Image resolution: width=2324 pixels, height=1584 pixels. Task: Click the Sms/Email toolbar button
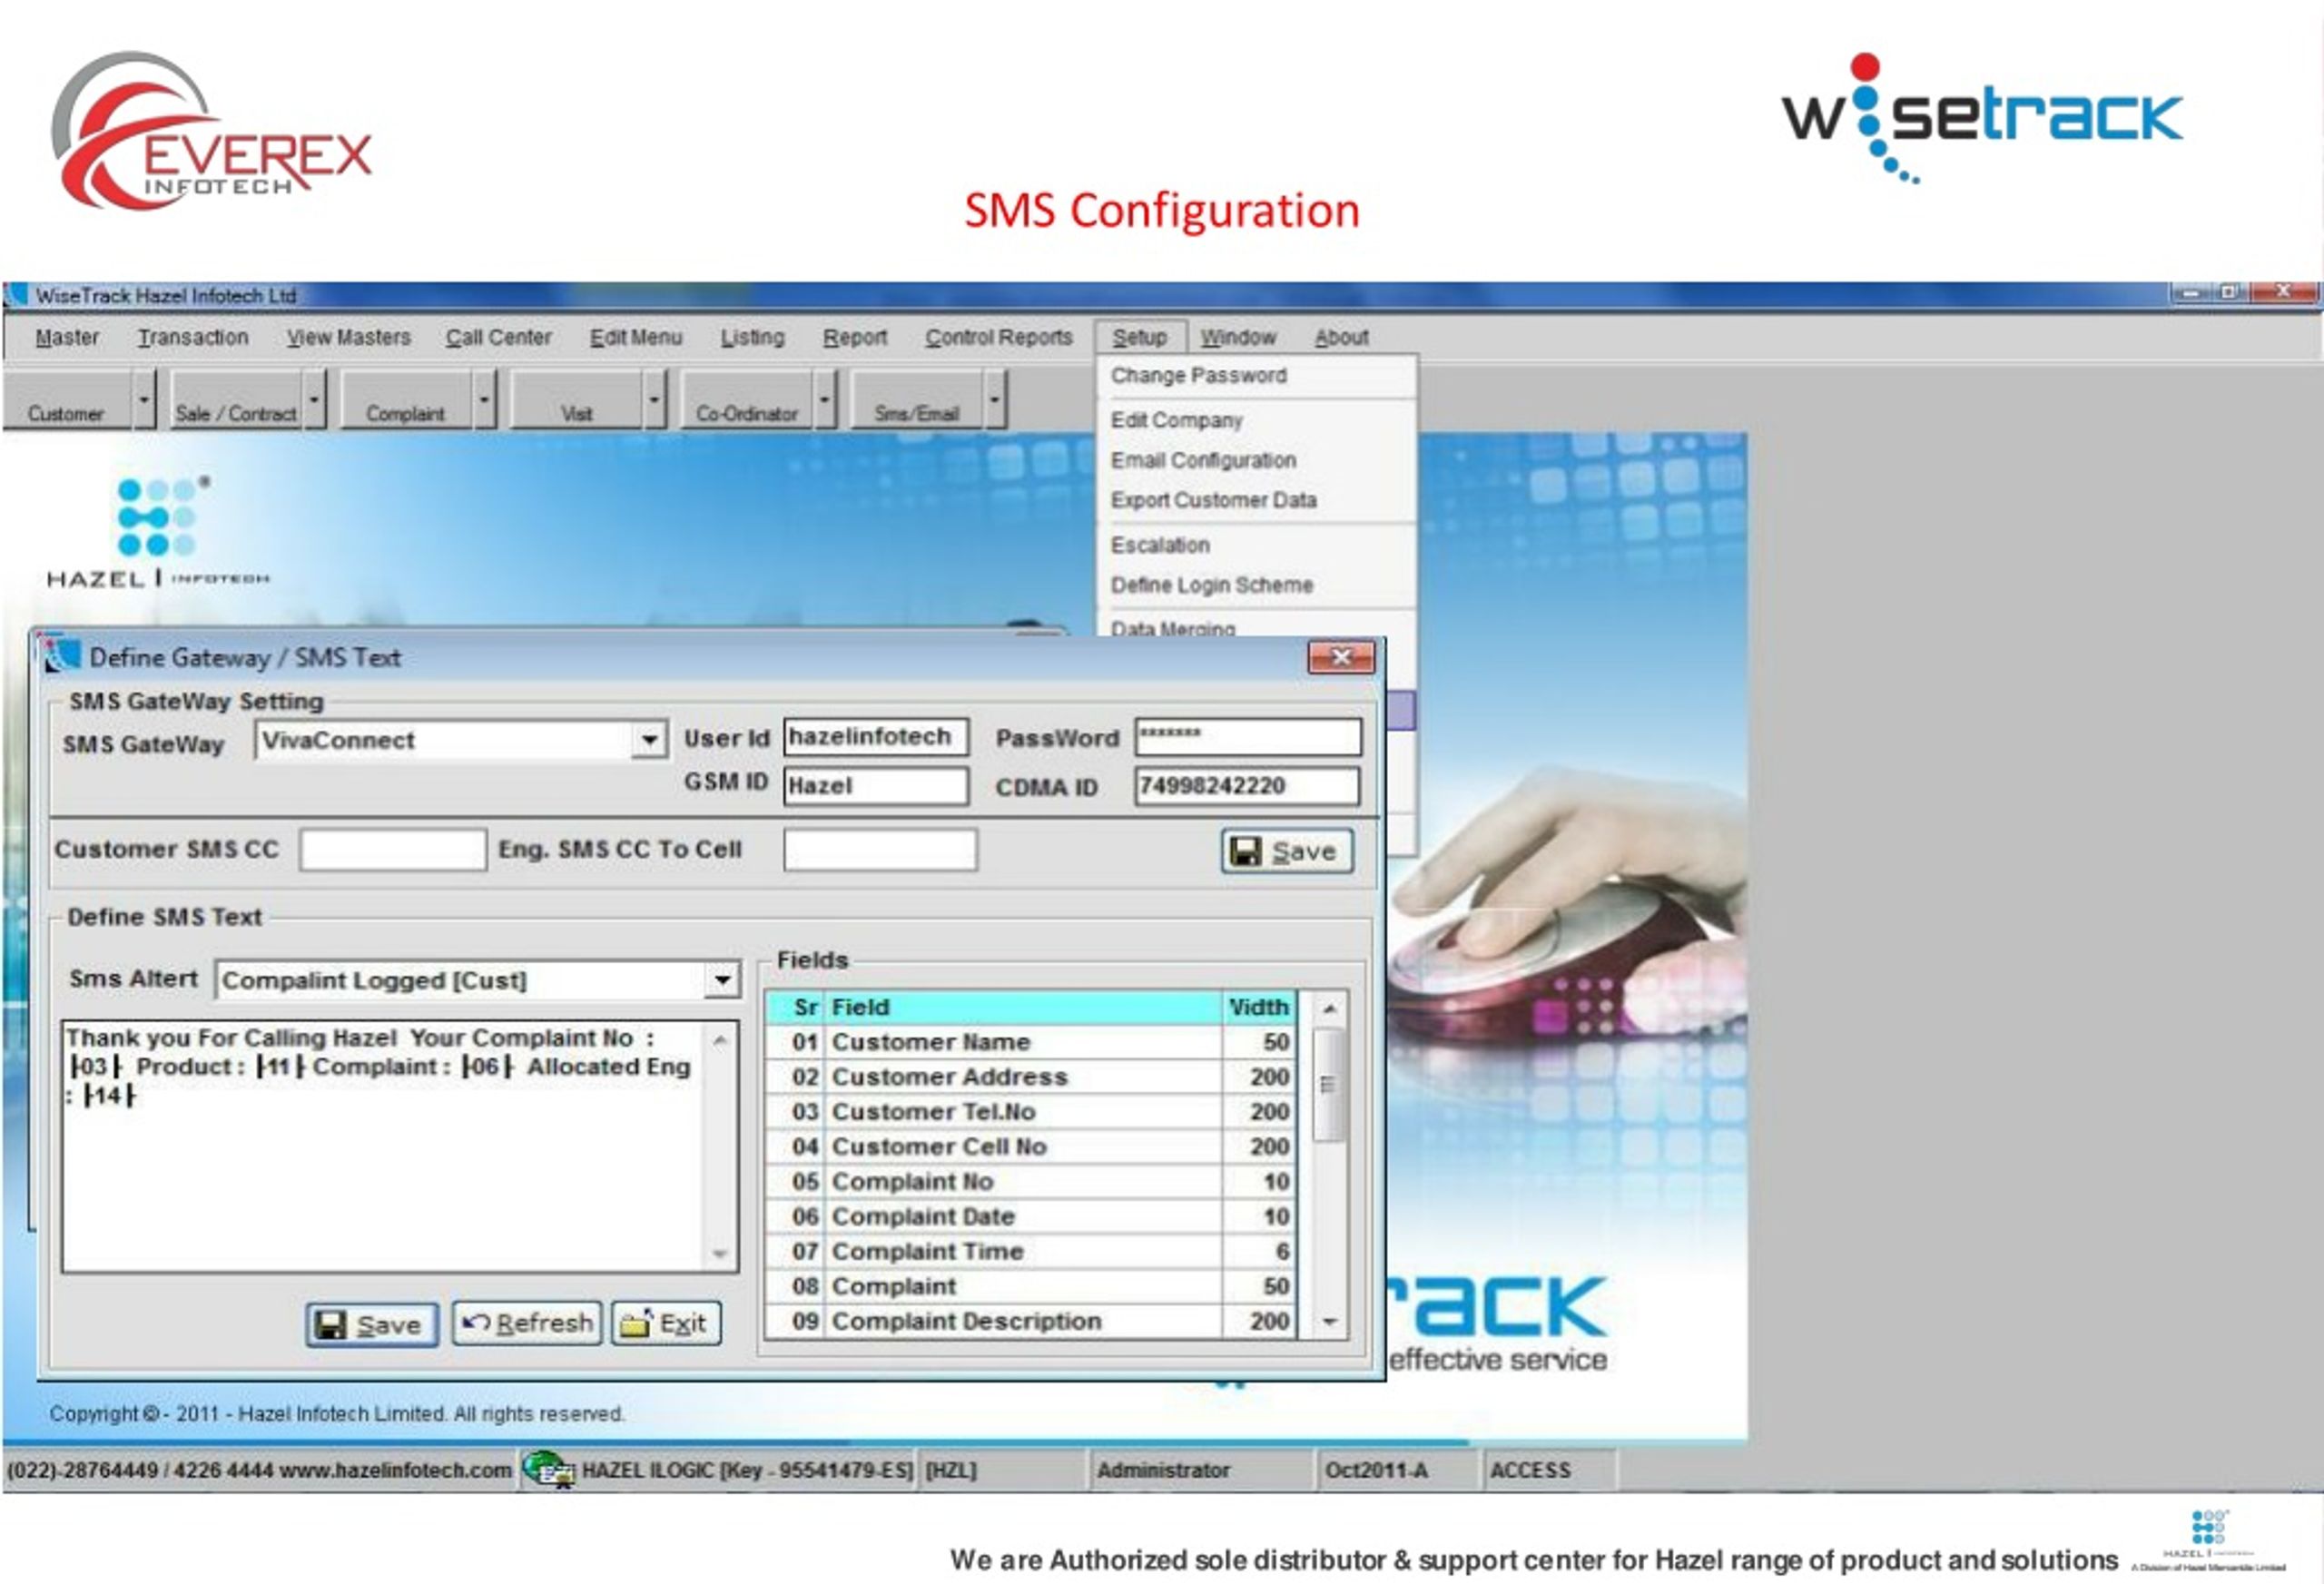coord(916,401)
